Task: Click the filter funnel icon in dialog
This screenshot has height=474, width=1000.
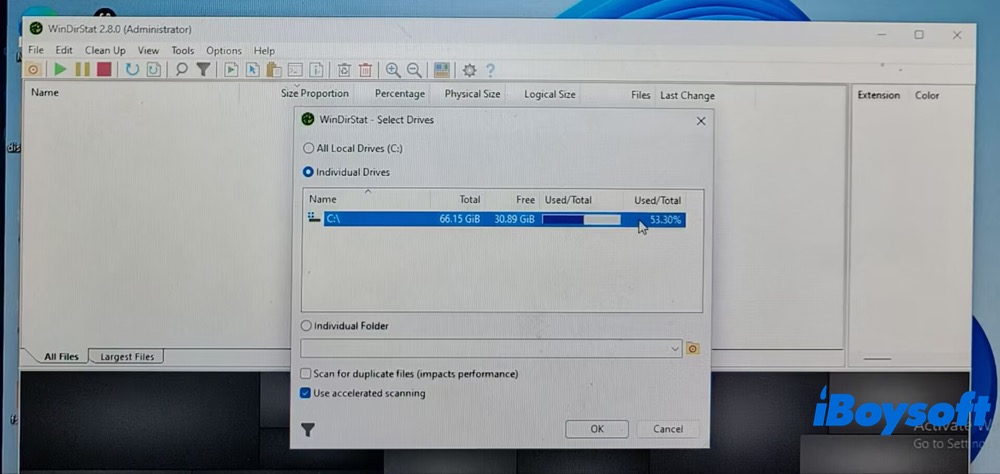Action: tap(308, 430)
